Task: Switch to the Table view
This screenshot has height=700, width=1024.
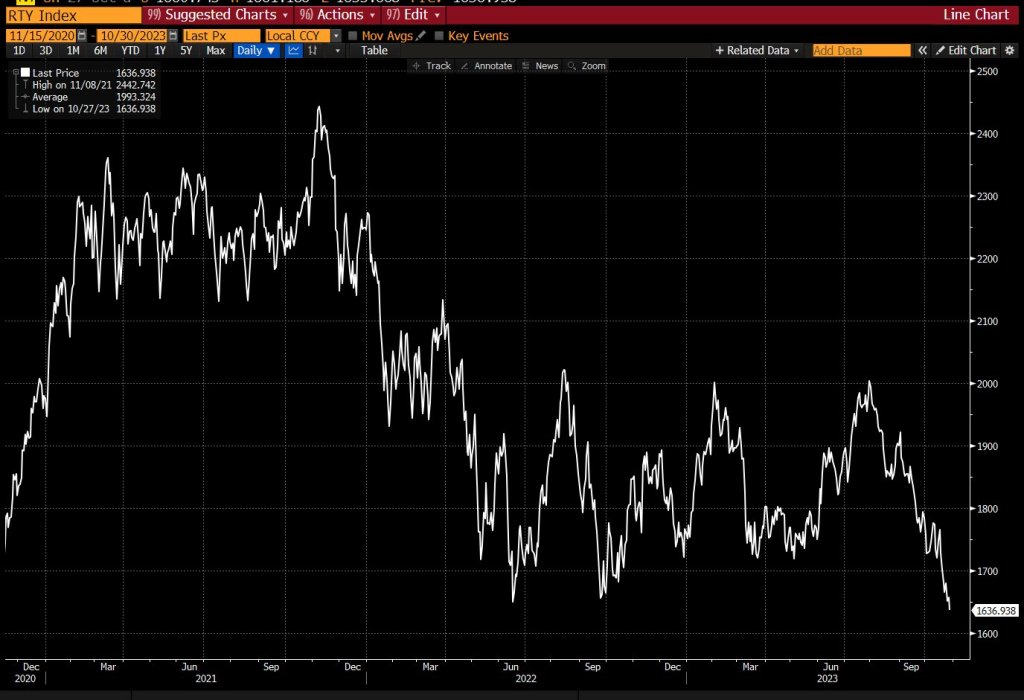Action: click(374, 50)
